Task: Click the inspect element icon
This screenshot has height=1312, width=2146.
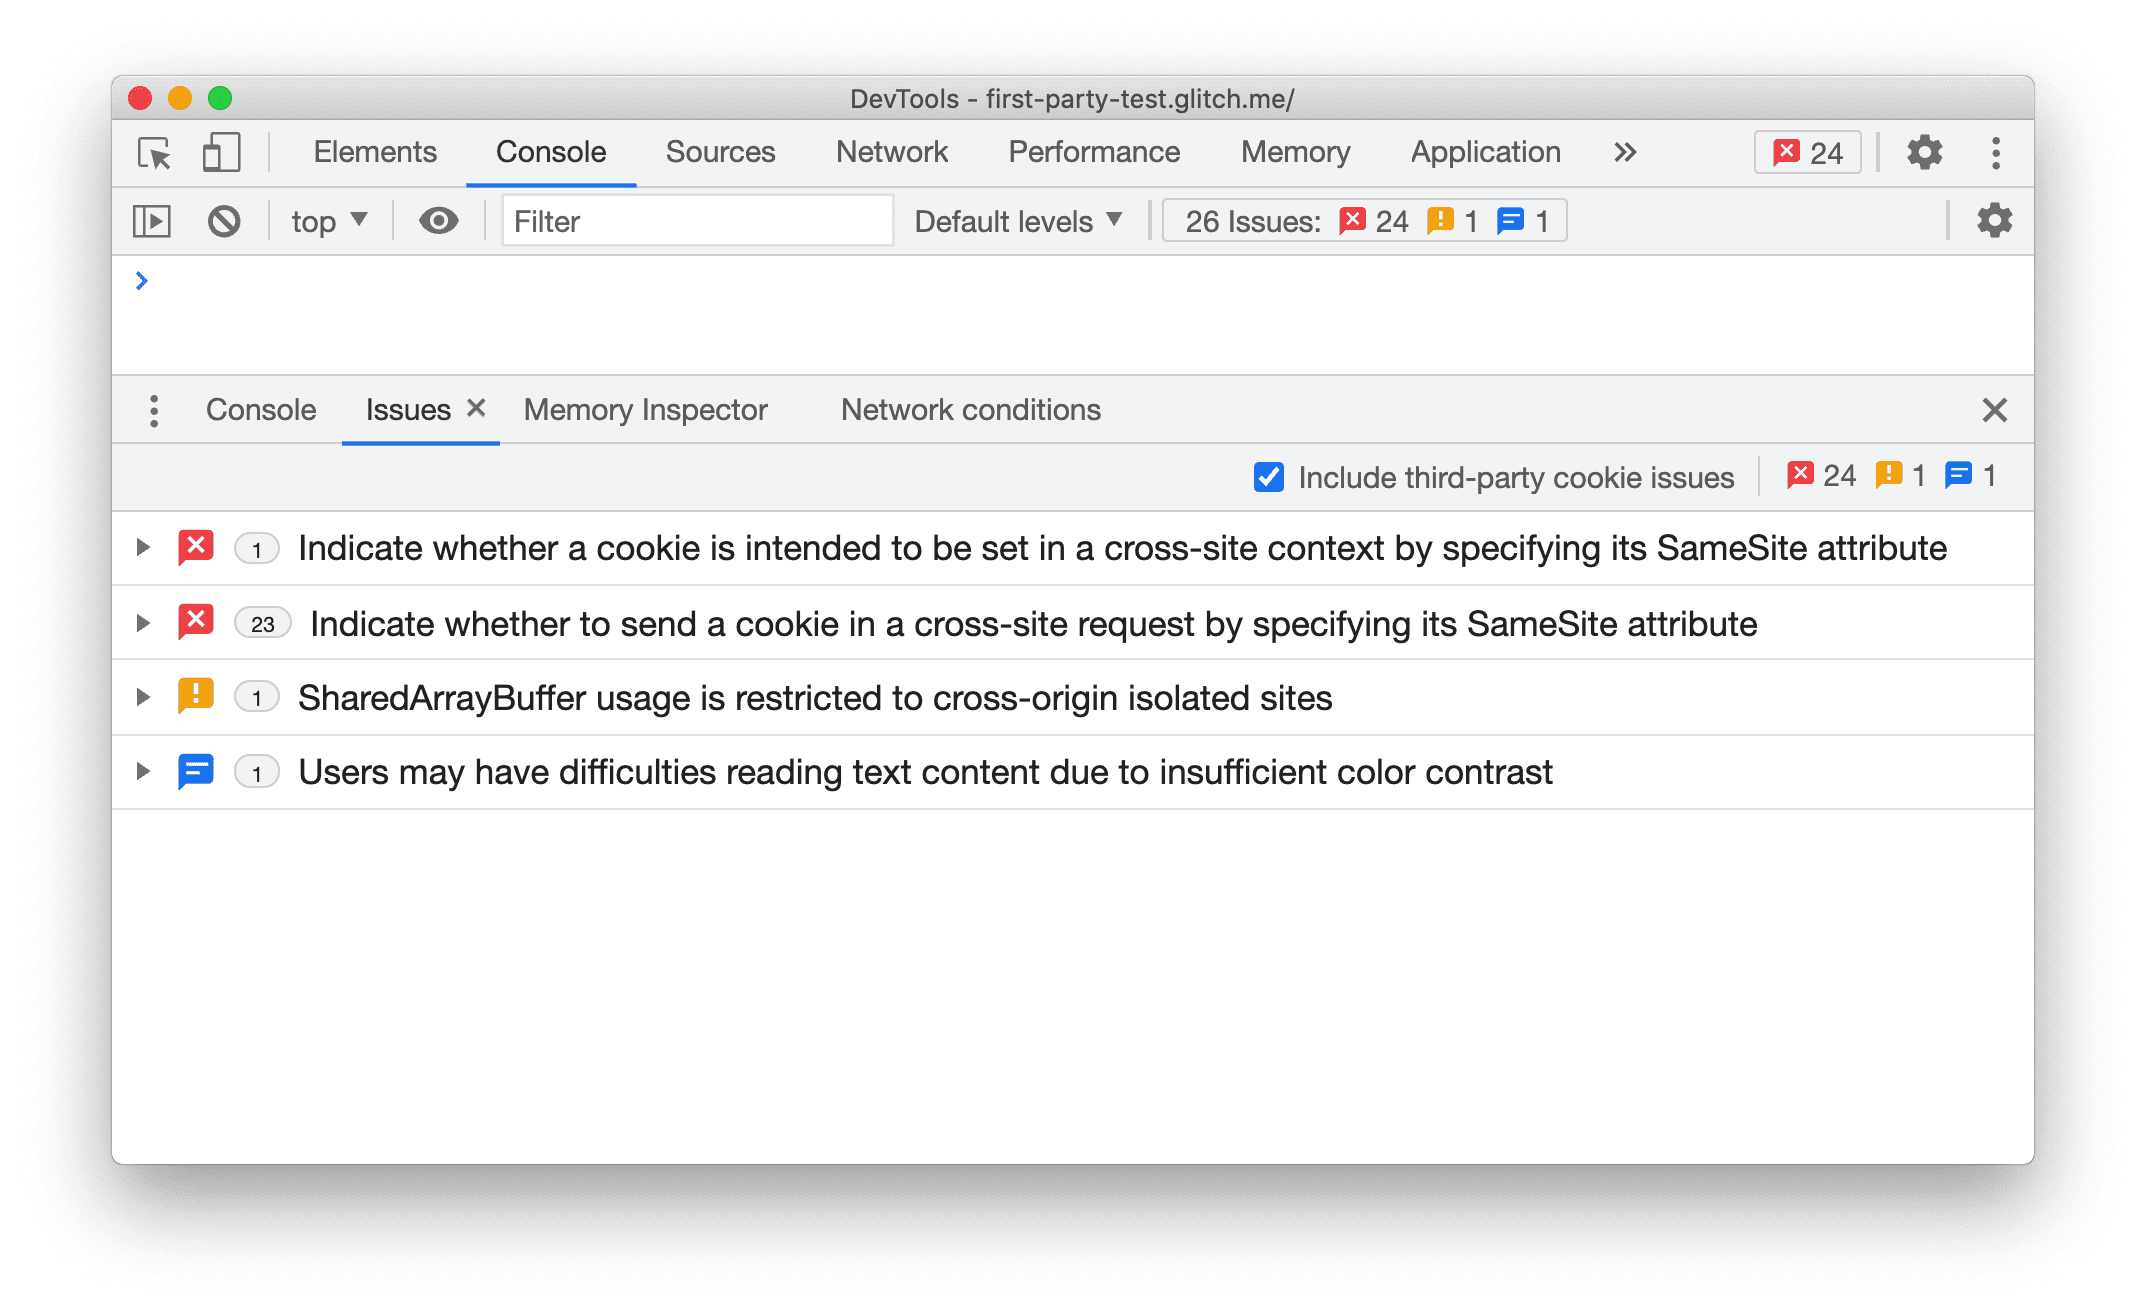Action: tap(153, 150)
